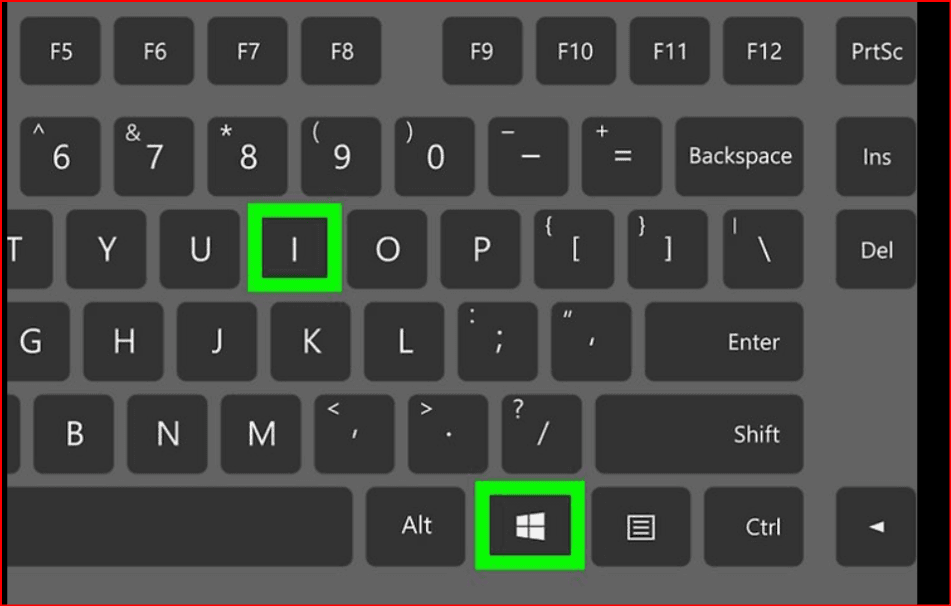The image size is (951, 606).
Task: Click the question mark slash key
Action: tap(542, 434)
